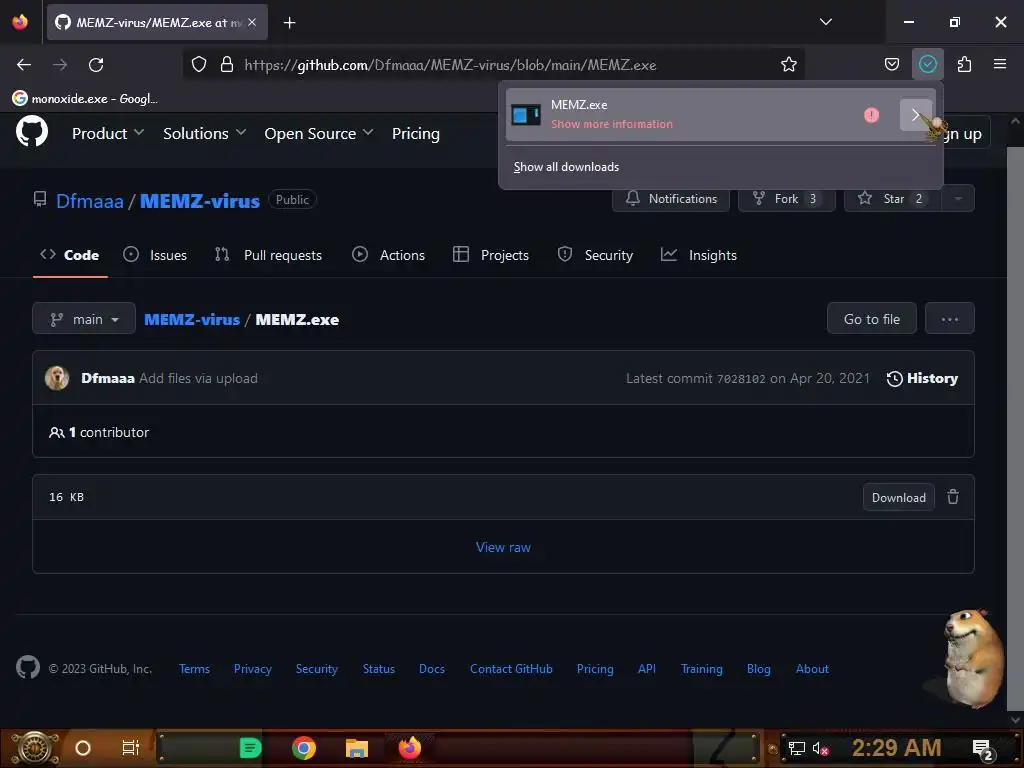Expand the Solutions menu

[204, 134]
